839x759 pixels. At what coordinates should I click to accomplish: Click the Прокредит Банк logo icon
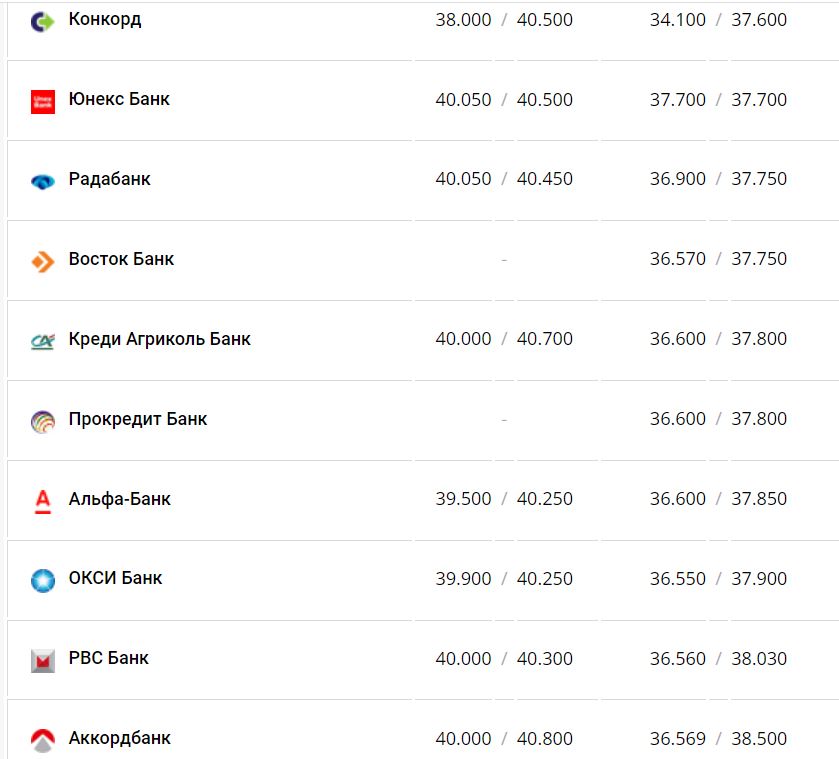(x=42, y=421)
